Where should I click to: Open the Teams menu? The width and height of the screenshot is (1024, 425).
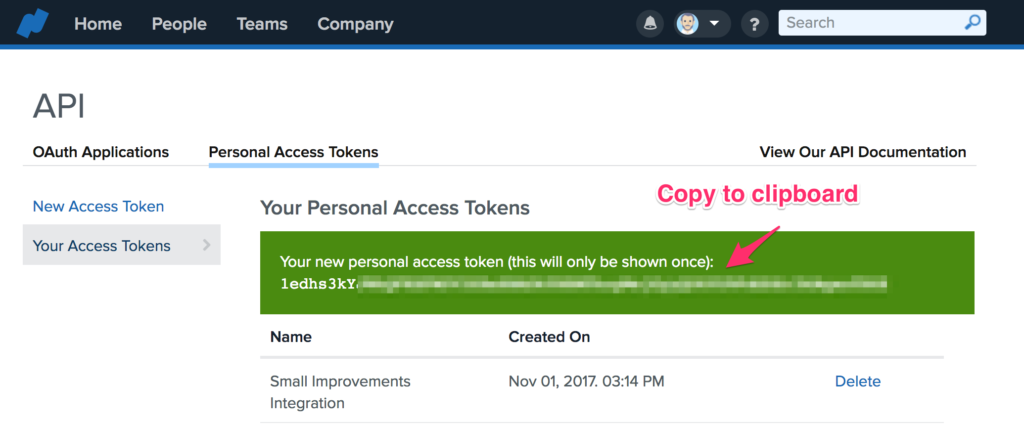262,23
